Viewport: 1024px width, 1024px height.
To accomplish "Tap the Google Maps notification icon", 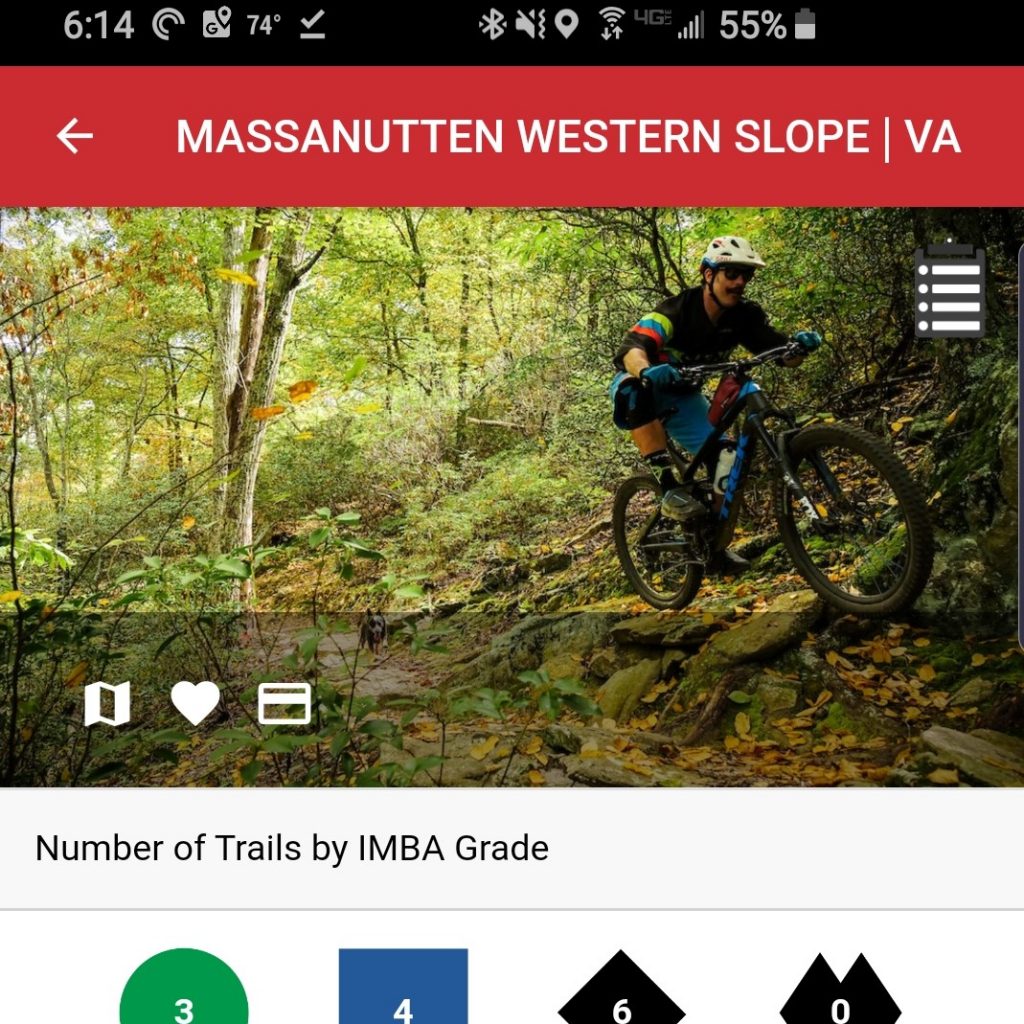I will (217, 24).
